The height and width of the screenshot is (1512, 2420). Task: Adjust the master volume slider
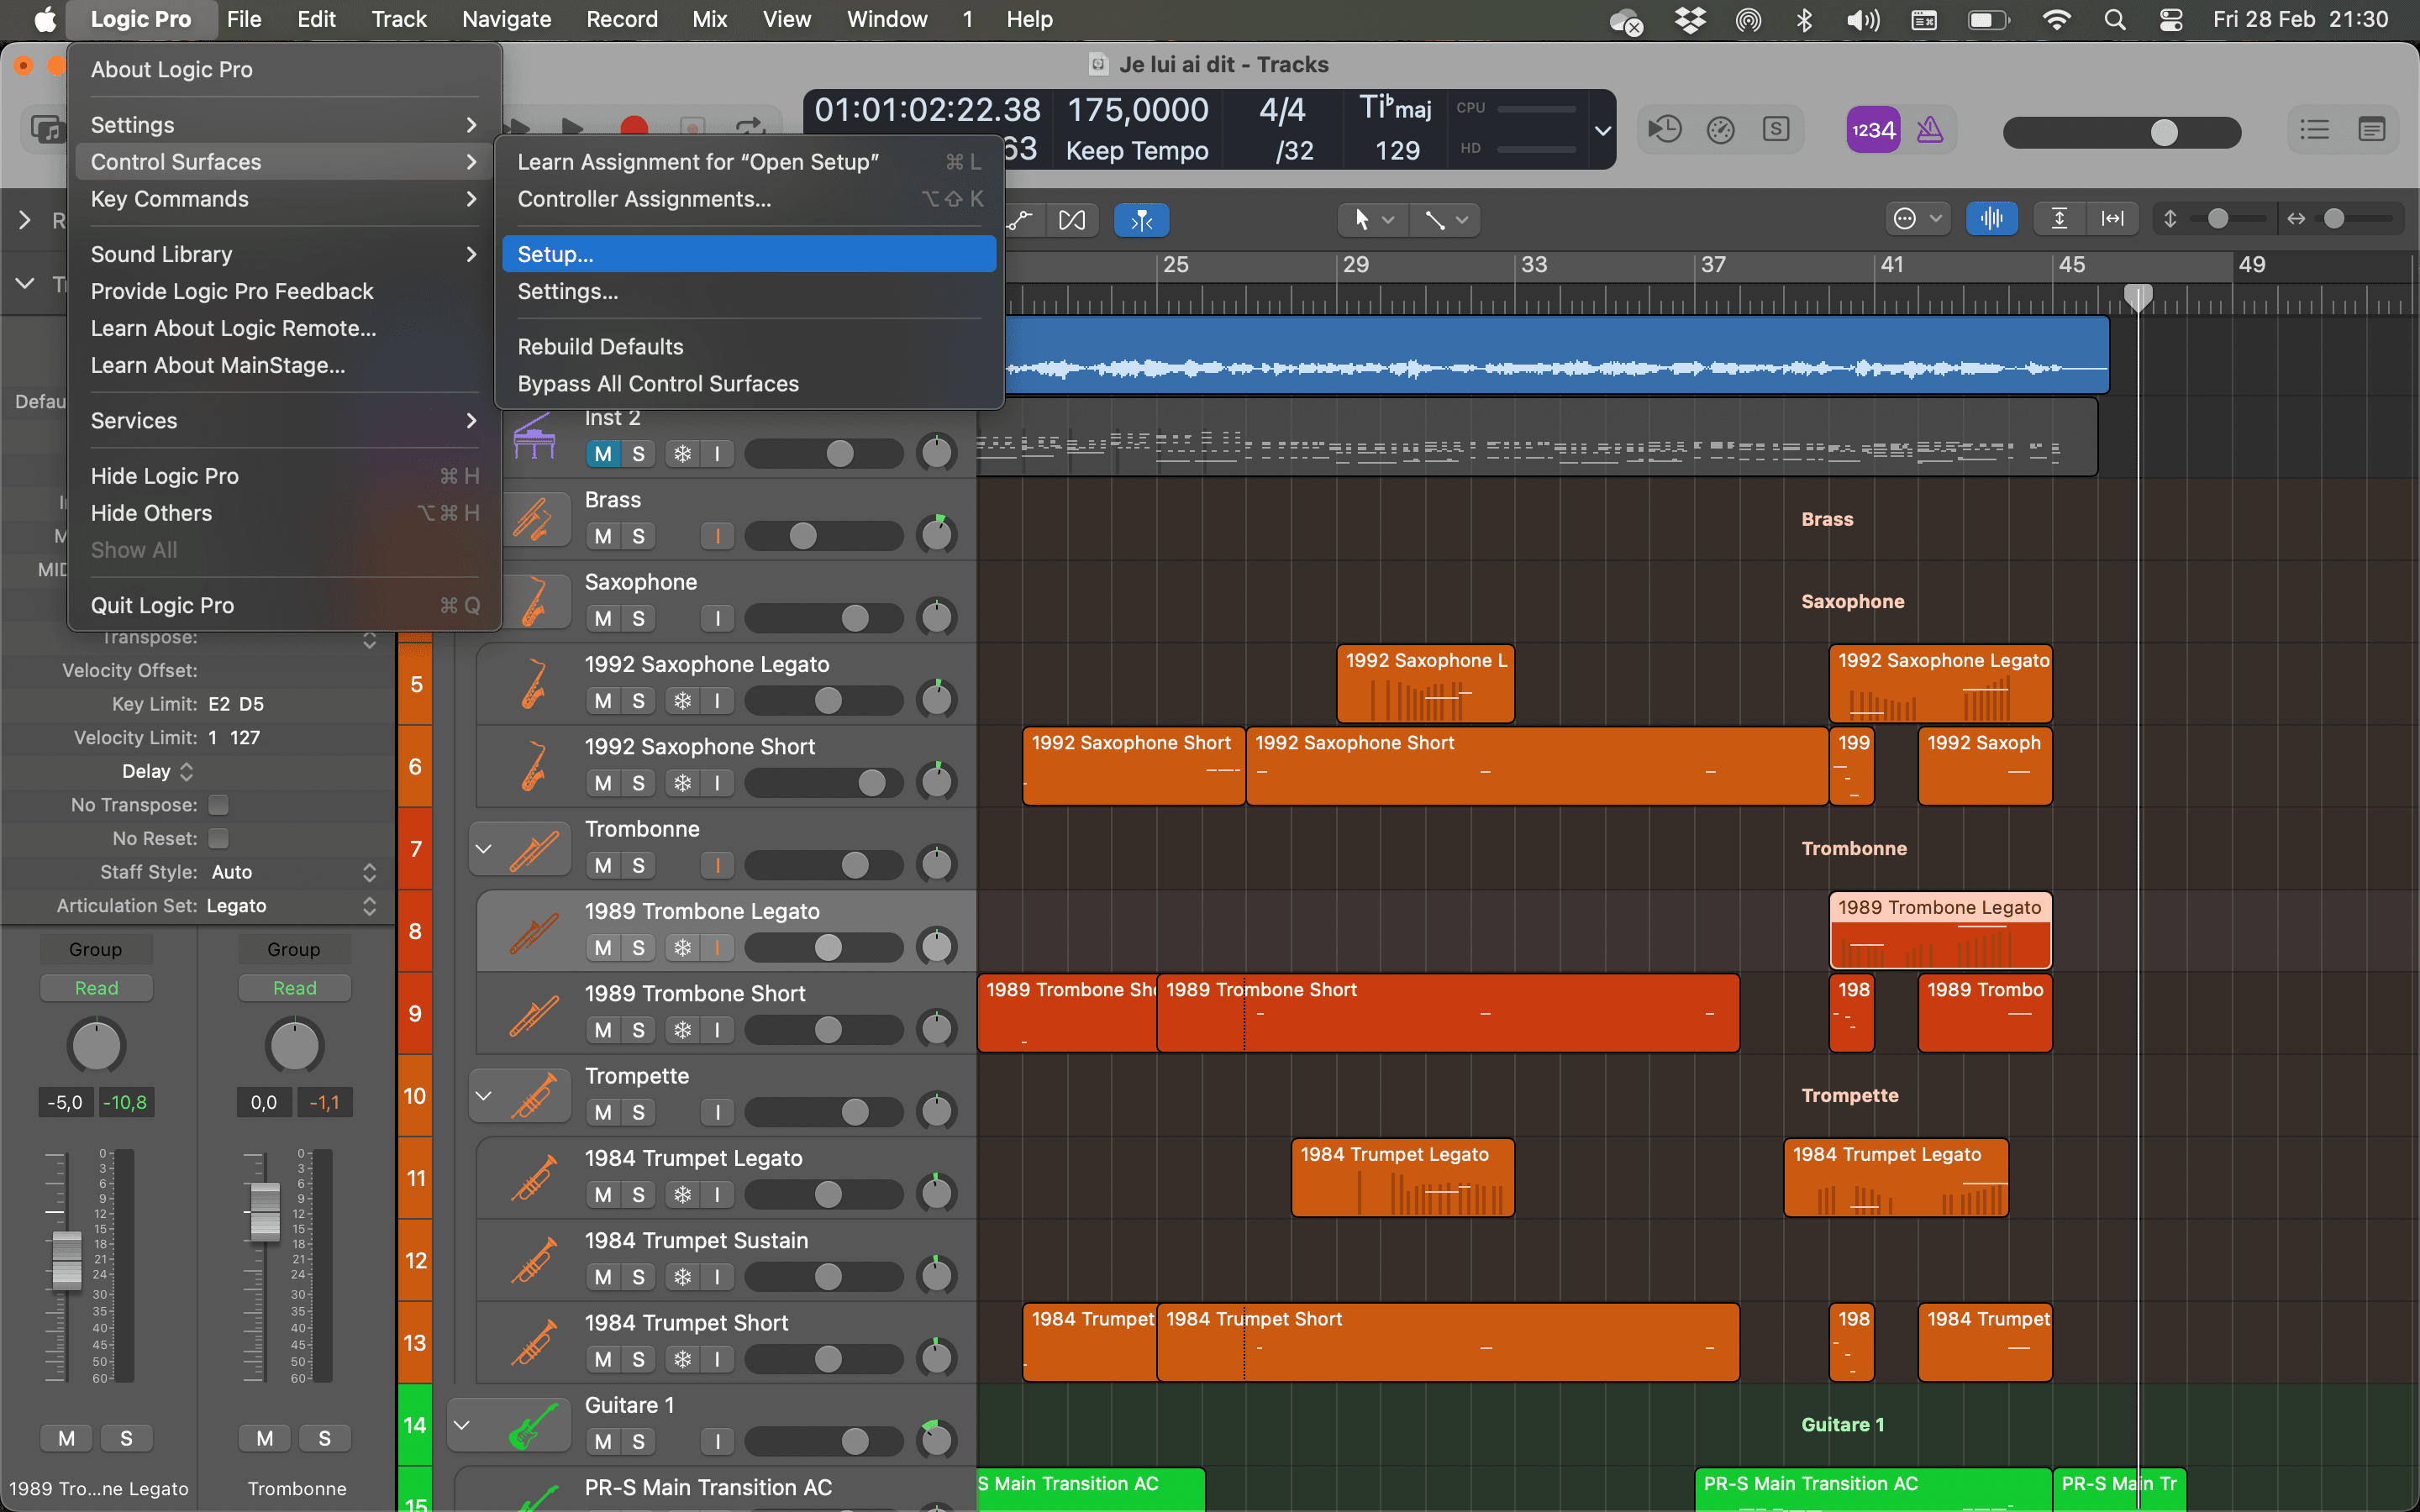2163,132
